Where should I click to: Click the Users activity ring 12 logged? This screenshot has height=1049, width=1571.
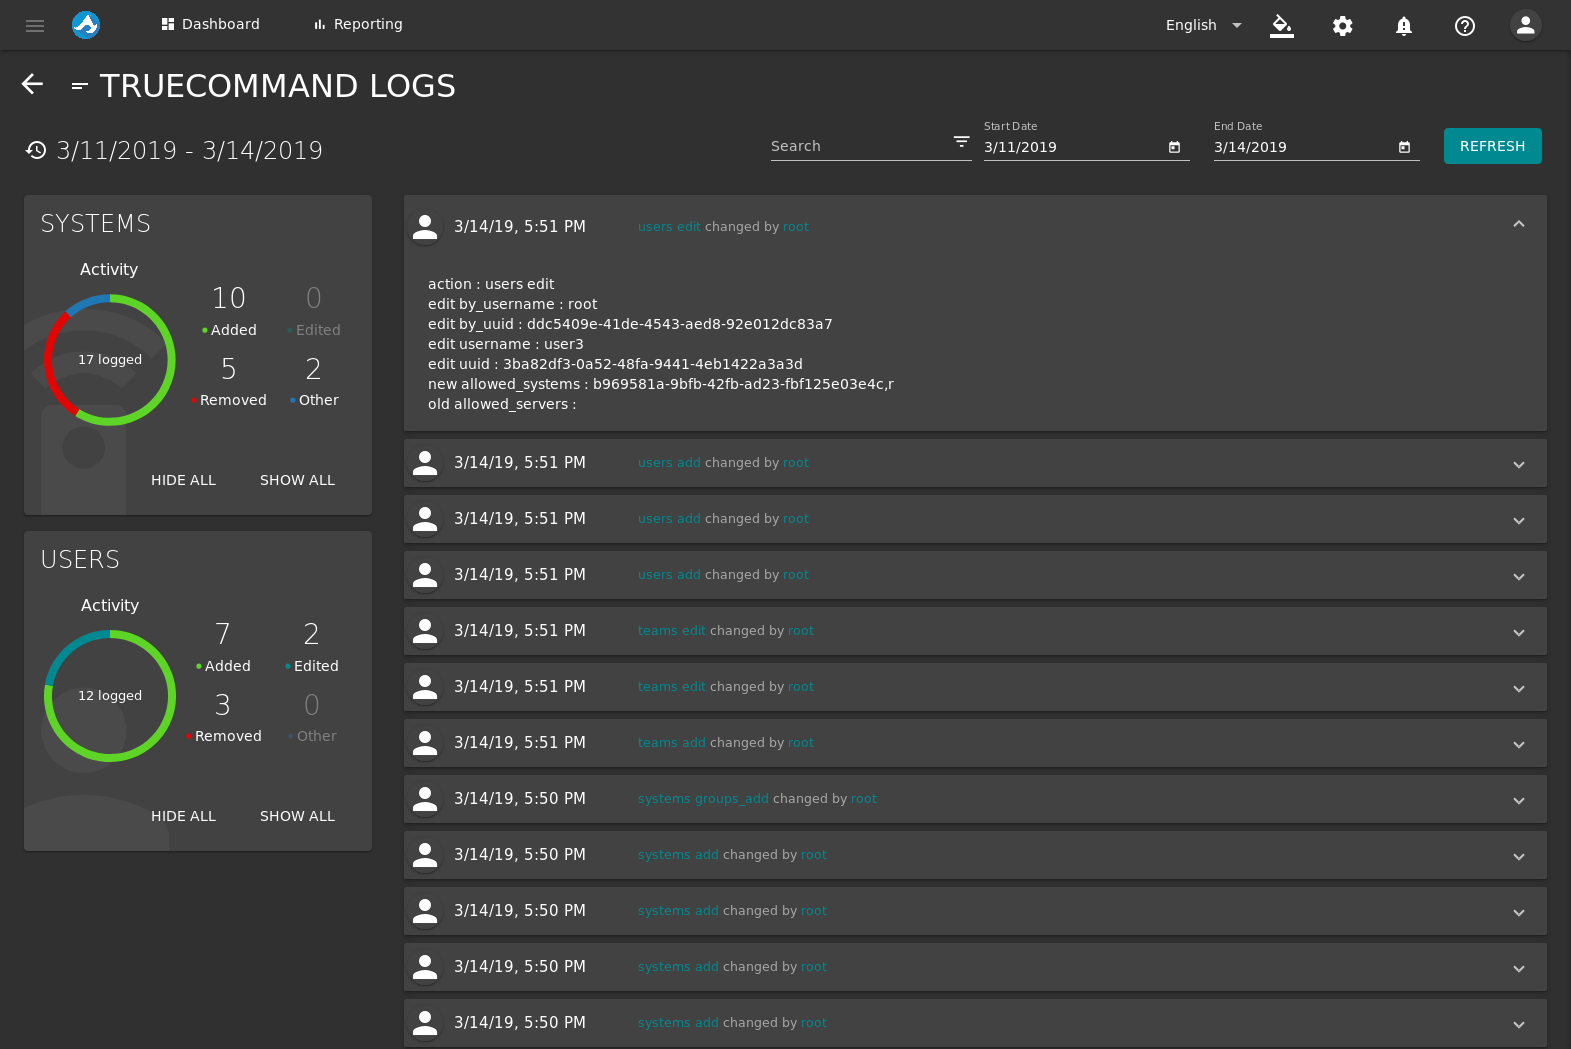coord(110,696)
